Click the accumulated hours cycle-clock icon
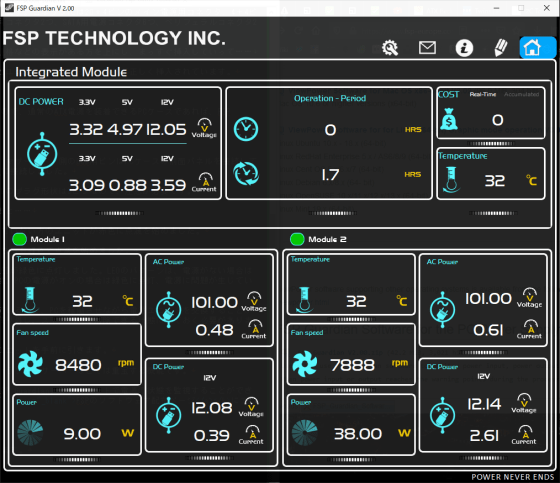 point(246,174)
